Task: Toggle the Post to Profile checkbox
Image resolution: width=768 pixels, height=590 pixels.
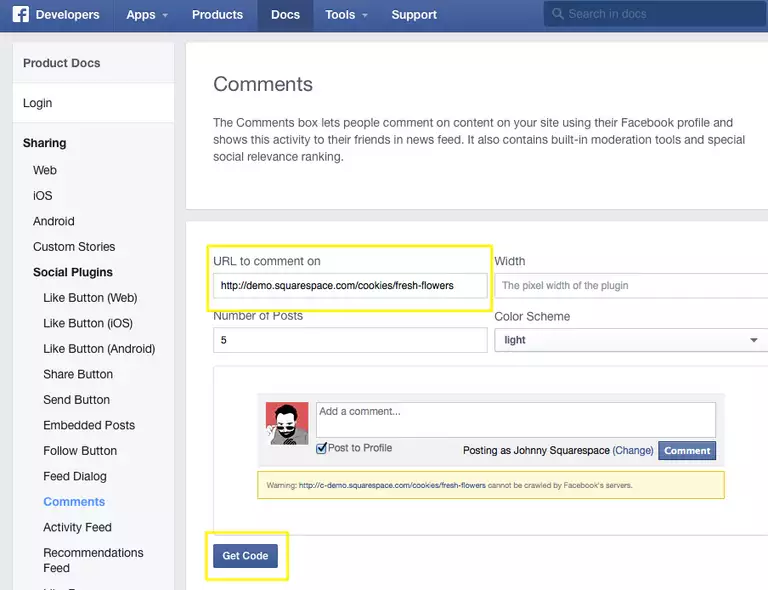Action: pos(321,448)
